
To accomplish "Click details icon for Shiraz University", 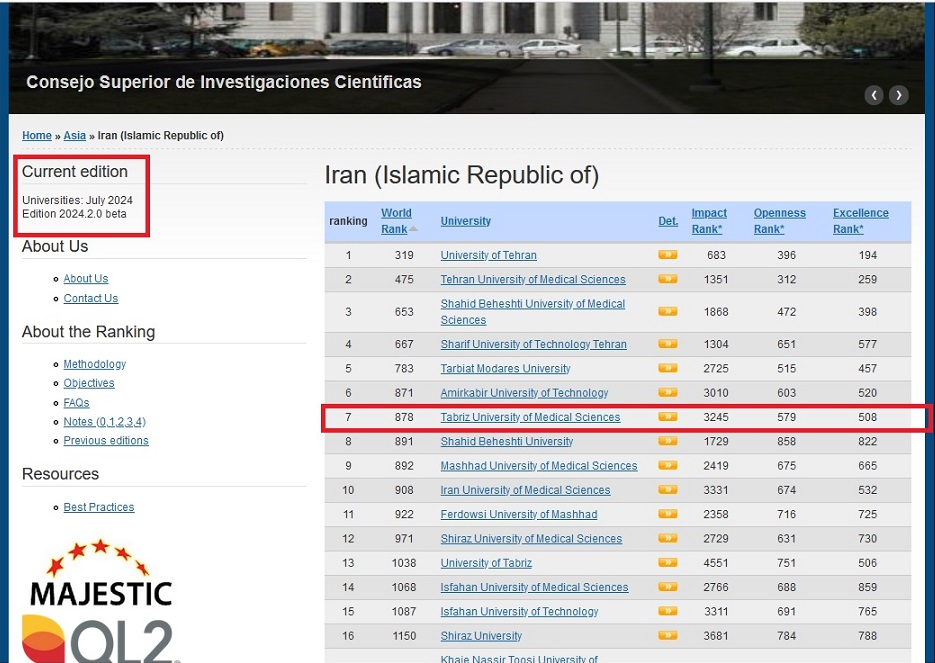I will (667, 635).
